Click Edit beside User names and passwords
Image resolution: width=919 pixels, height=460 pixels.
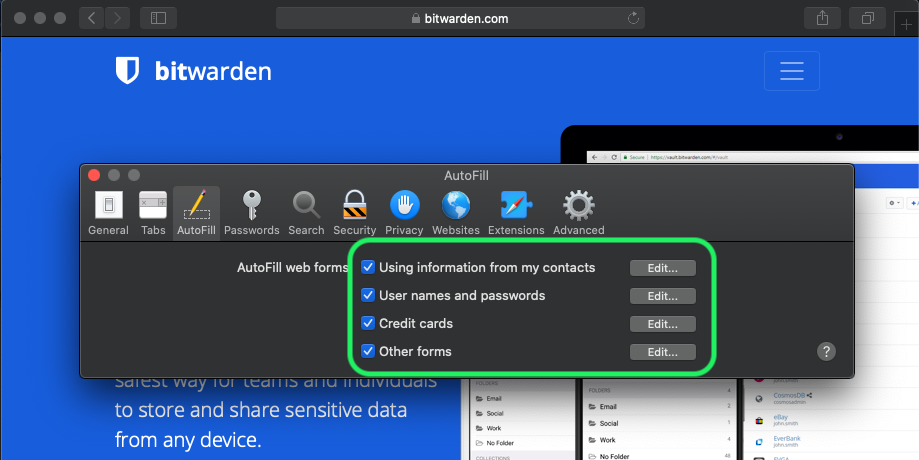pos(662,296)
